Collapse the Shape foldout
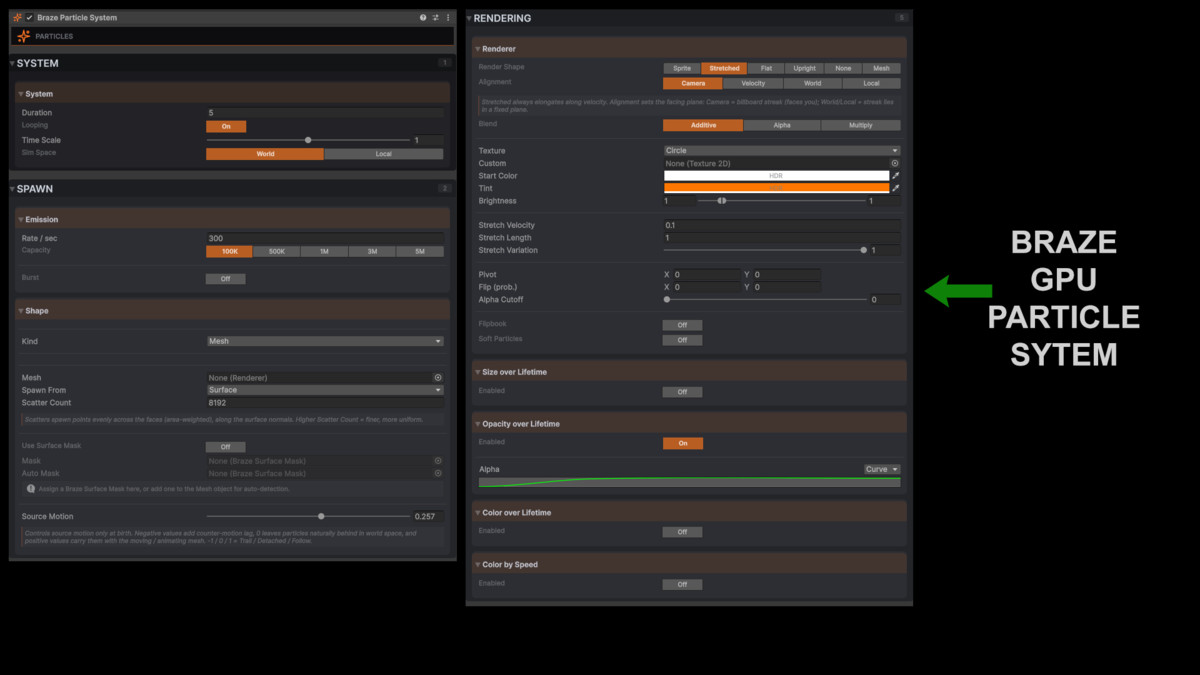Image resolution: width=1200 pixels, height=675 pixels. [232, 311]
